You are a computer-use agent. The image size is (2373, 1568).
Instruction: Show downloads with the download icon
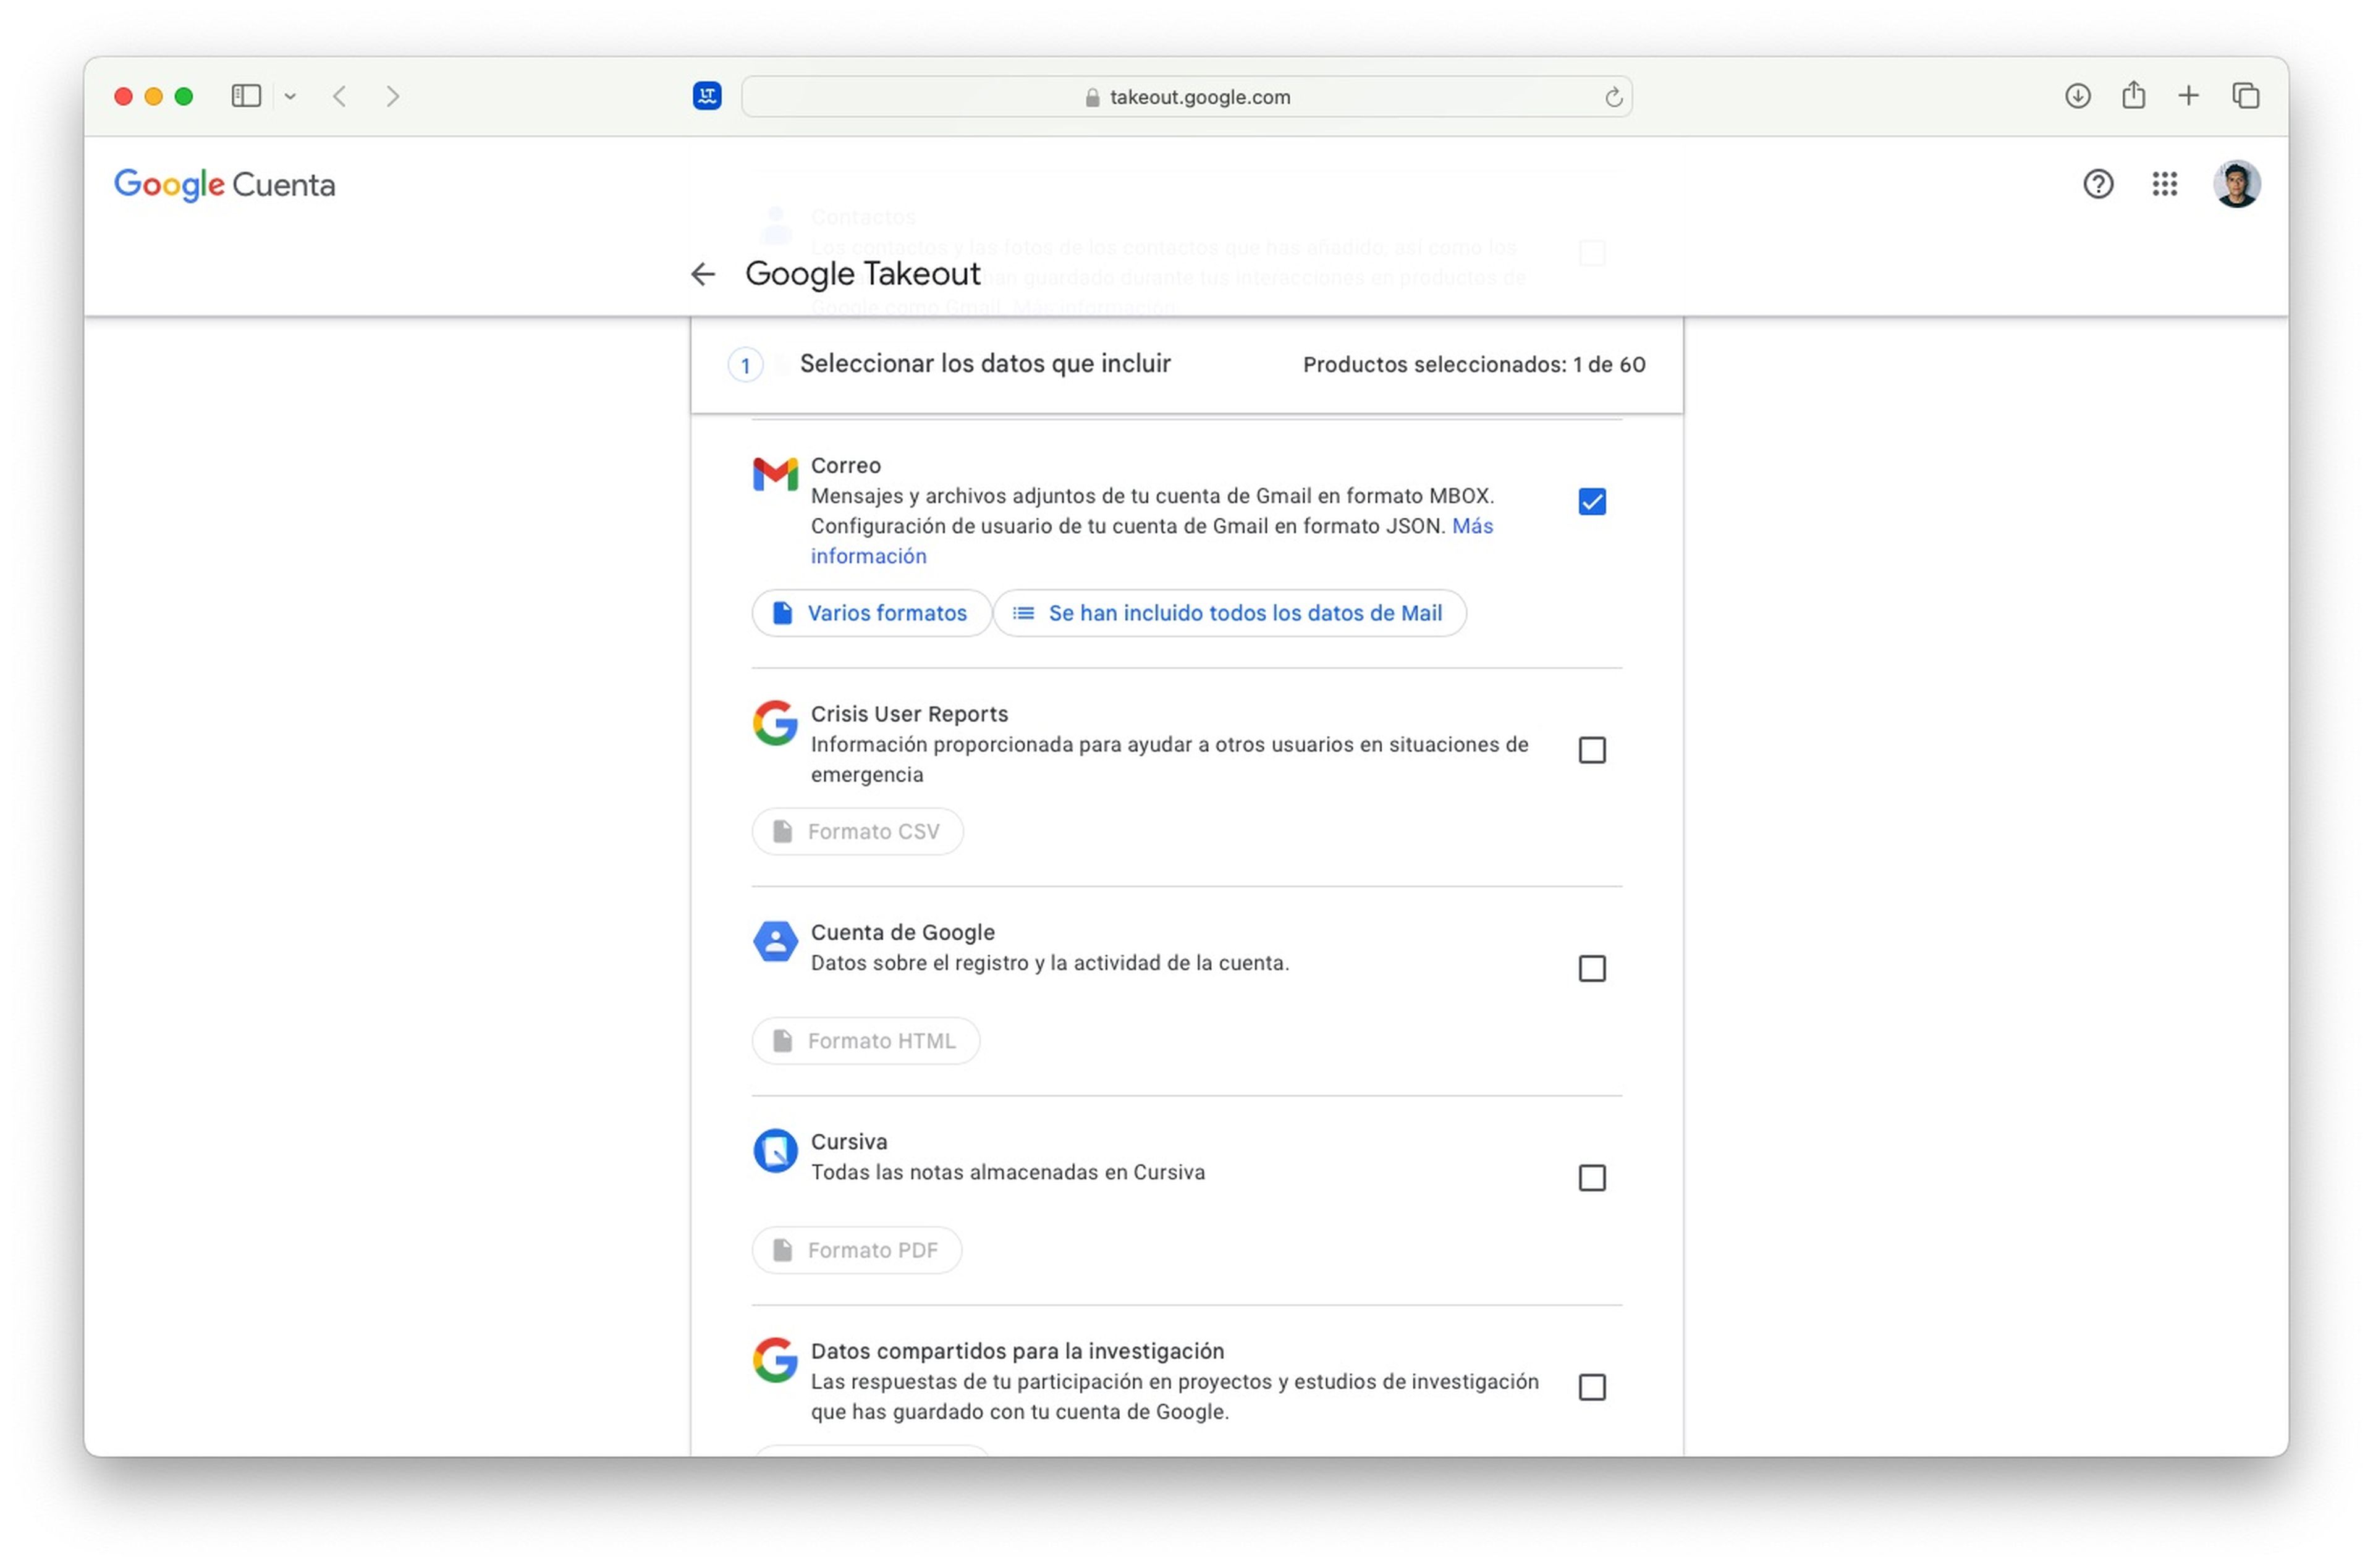(x=2077, y=96)
